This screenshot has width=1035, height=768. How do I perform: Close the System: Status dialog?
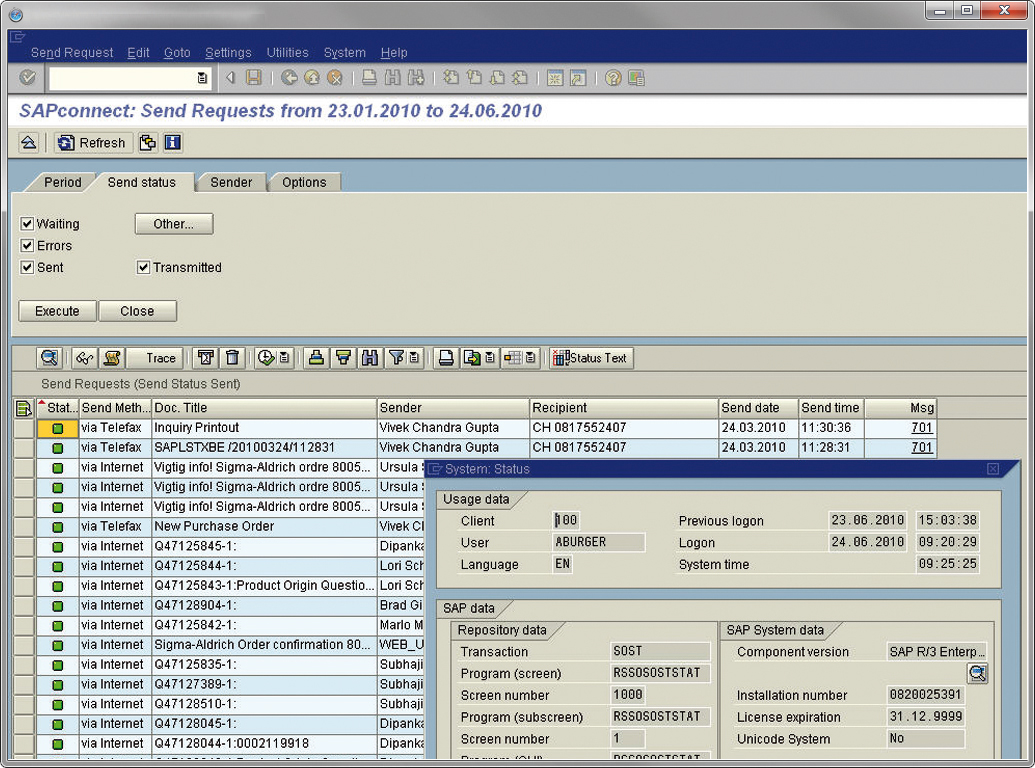[x=993, y=469]
